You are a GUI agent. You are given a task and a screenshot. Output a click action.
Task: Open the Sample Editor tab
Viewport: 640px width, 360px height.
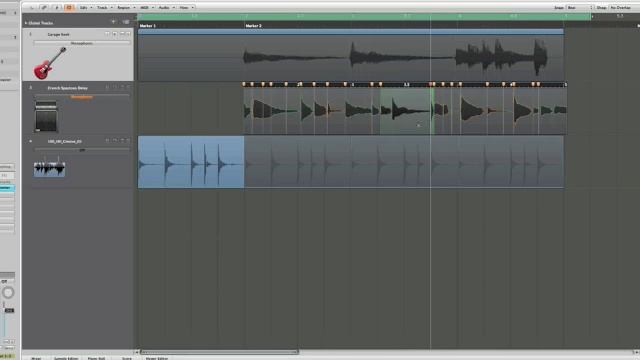(x=65, y=358)
